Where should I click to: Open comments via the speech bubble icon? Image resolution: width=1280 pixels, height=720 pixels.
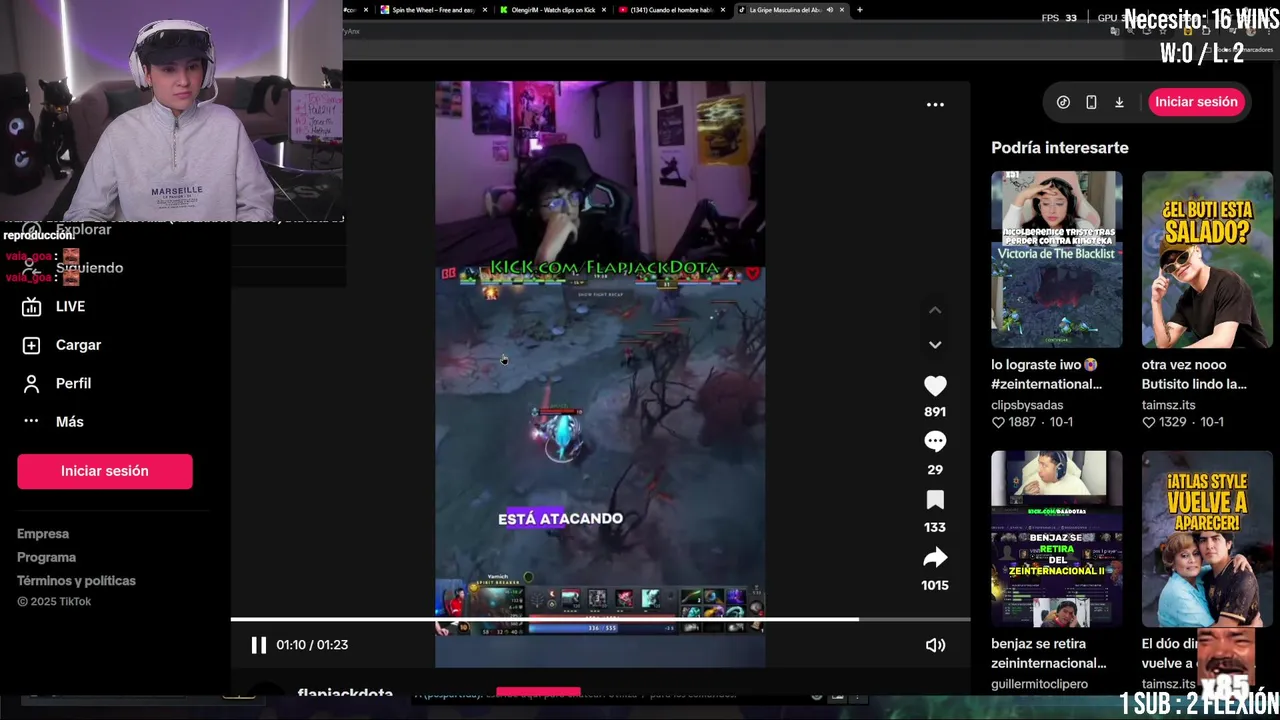935,442
